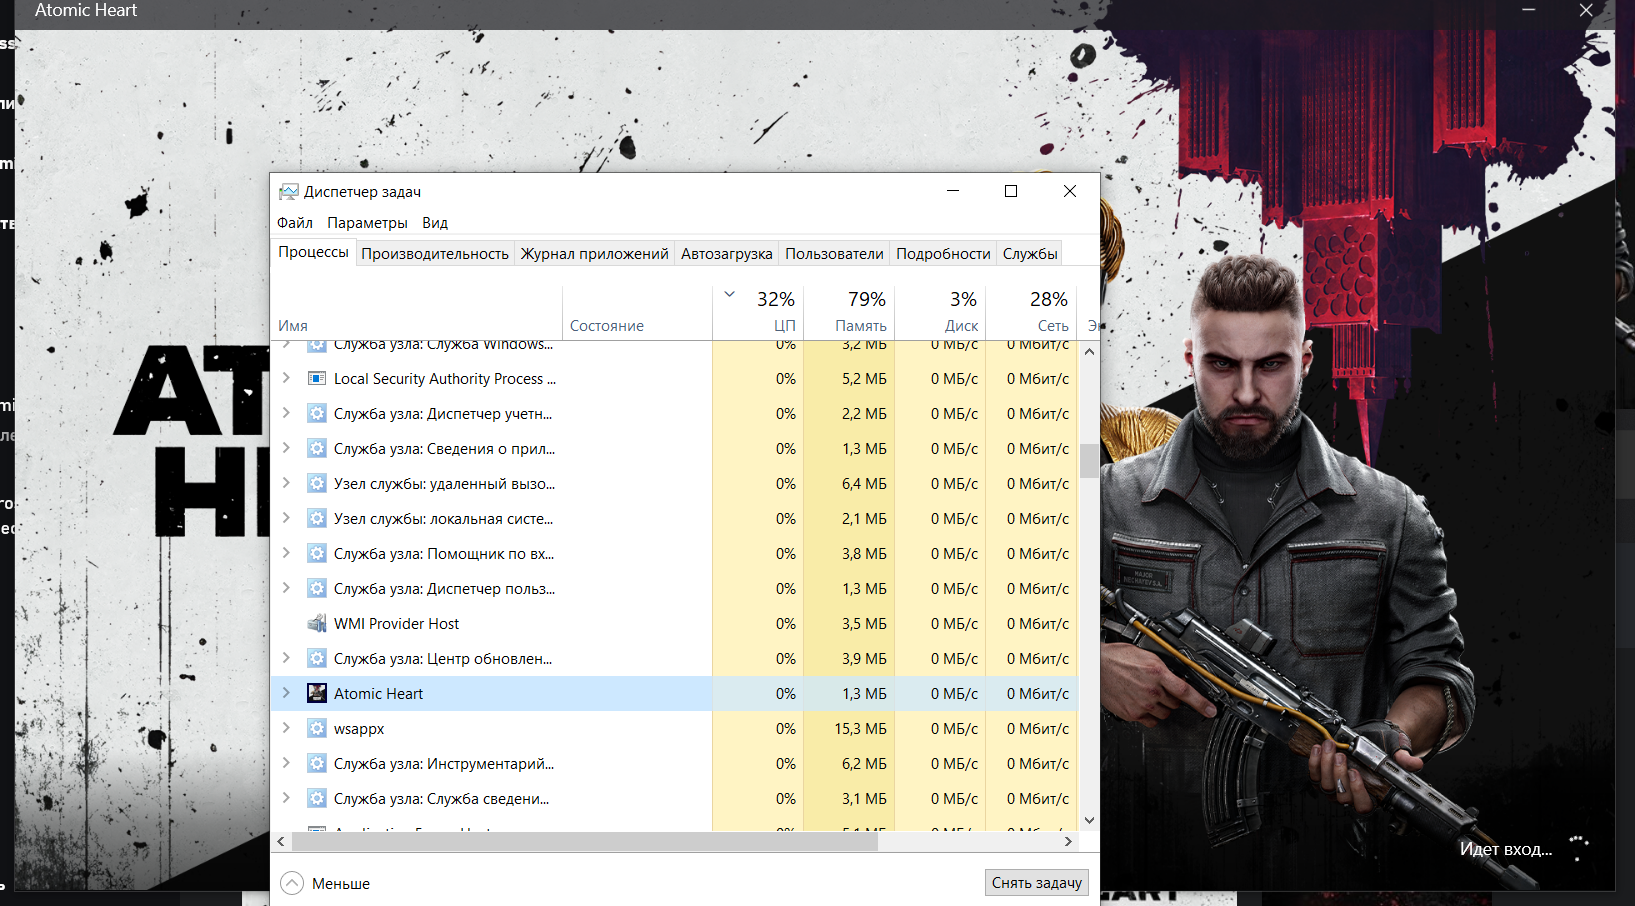The image size is (1635, 906).
Task: Minimize the Atomic Heart launcher window
Action: click(1528, 10)
